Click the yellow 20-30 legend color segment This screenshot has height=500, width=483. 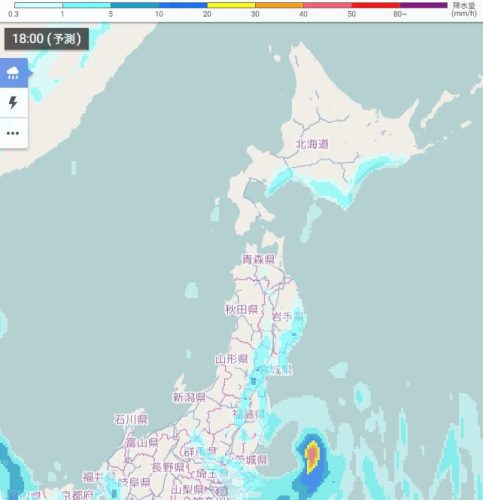tap(231, 5)
